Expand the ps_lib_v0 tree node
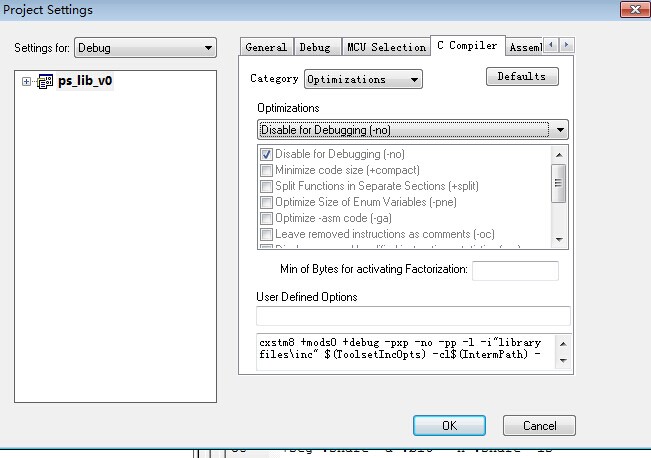The height and width of the screenshot is (458, 651). point(26,82)
